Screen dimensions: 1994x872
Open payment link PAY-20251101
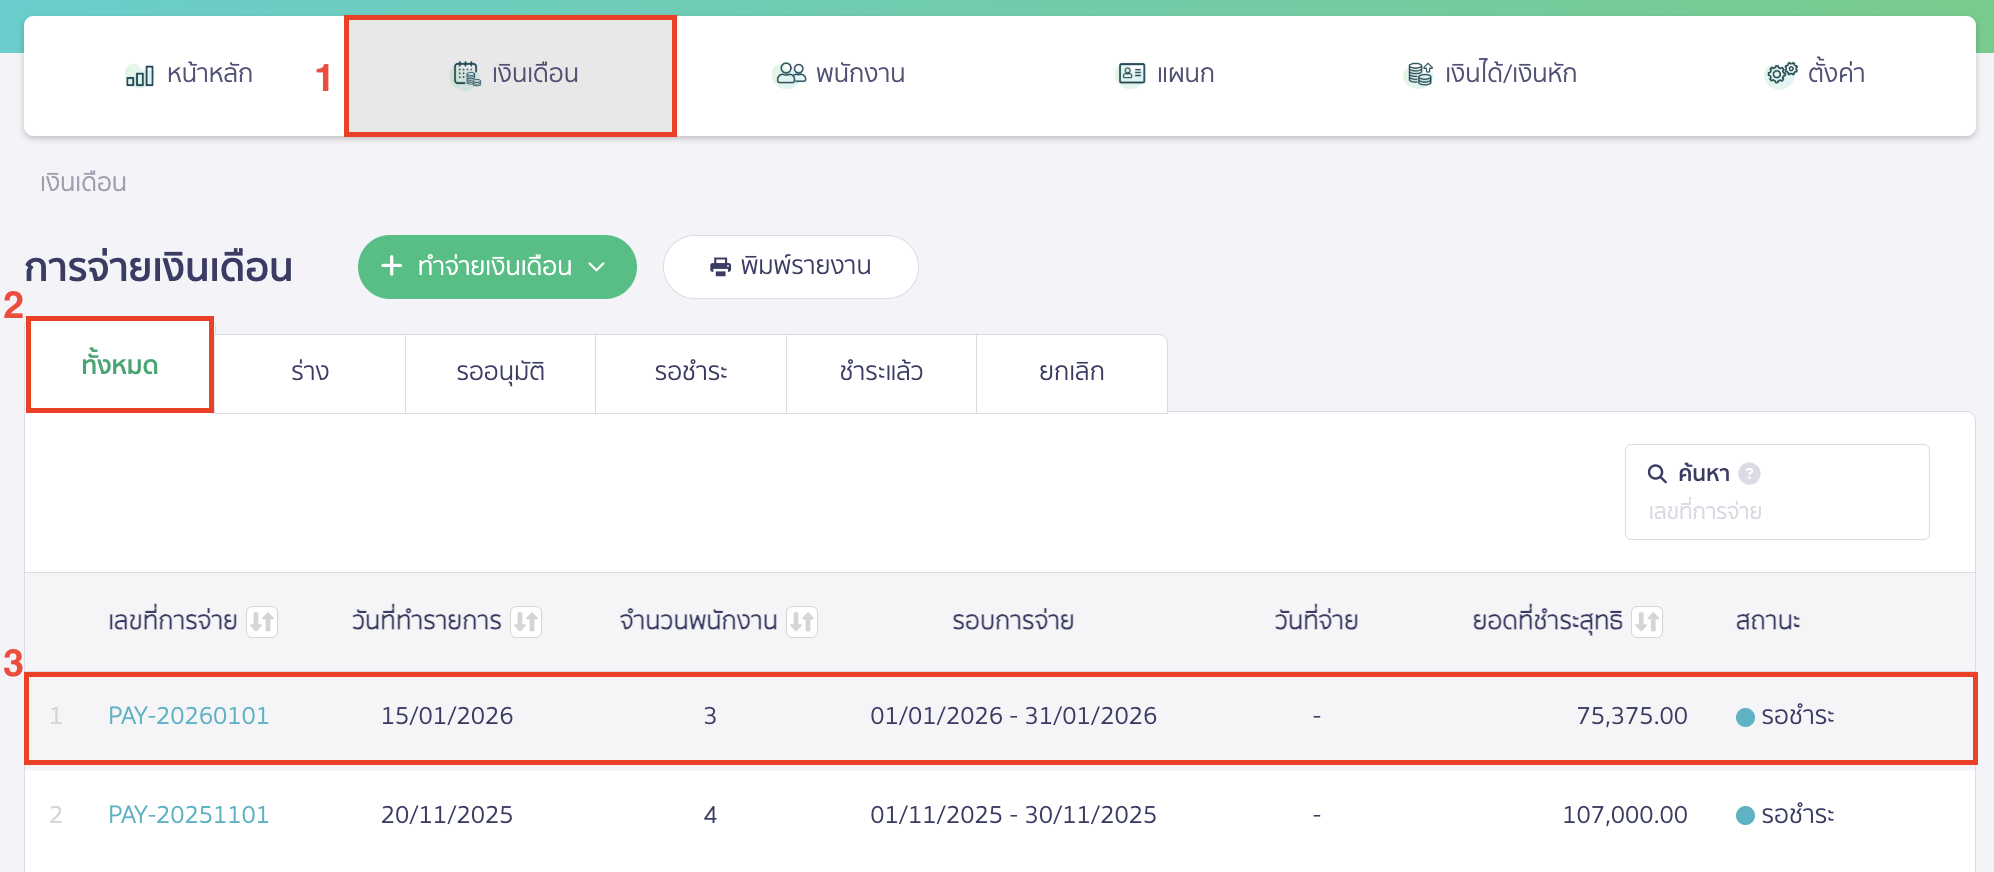point(188,815)
